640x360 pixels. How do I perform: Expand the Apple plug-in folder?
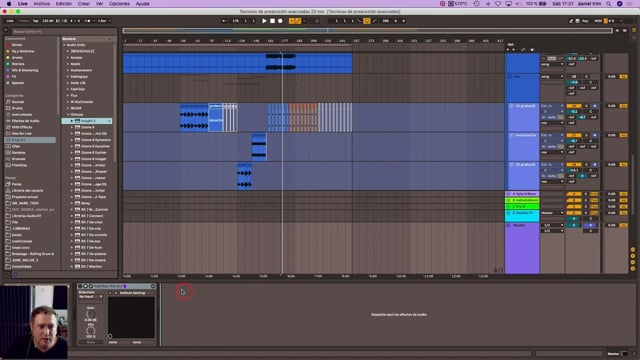pyautogui.click(x=68, y=64)
